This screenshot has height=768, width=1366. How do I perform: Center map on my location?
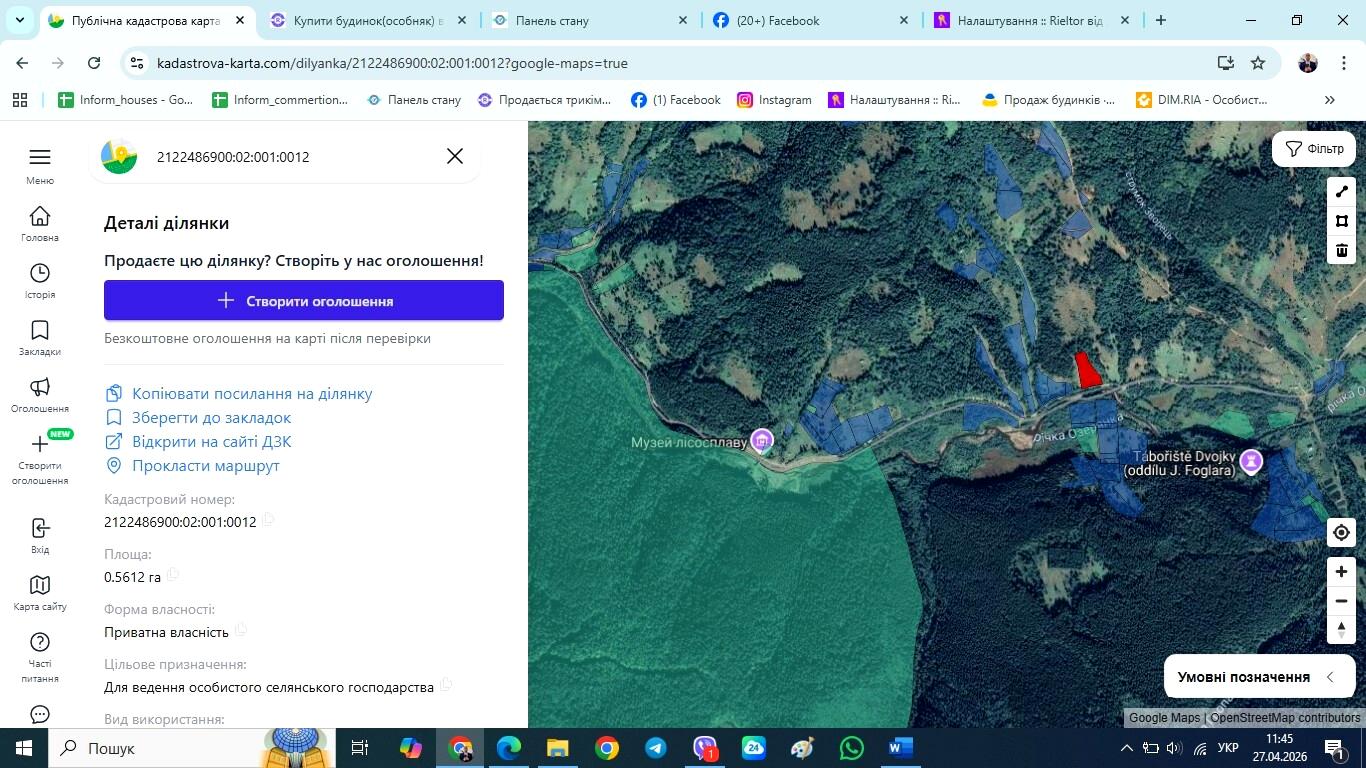pos(1342,533)
